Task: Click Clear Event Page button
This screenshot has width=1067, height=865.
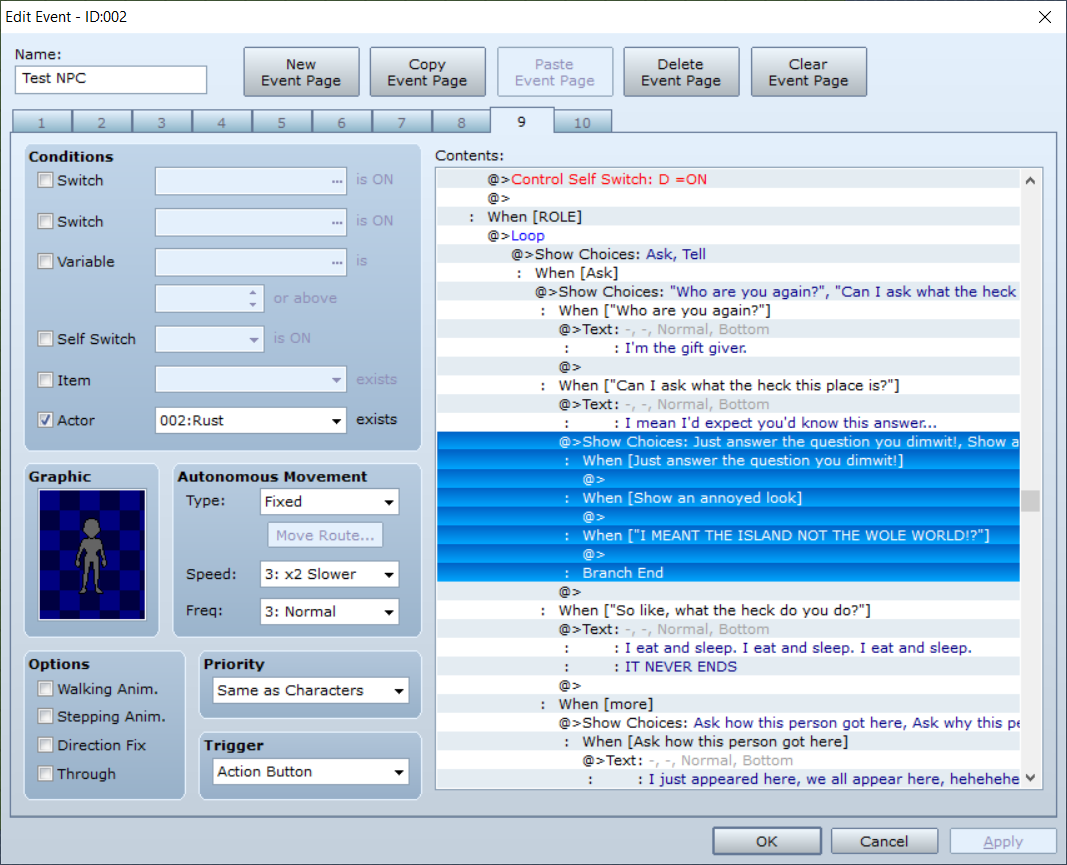Action: pos(808,72)
